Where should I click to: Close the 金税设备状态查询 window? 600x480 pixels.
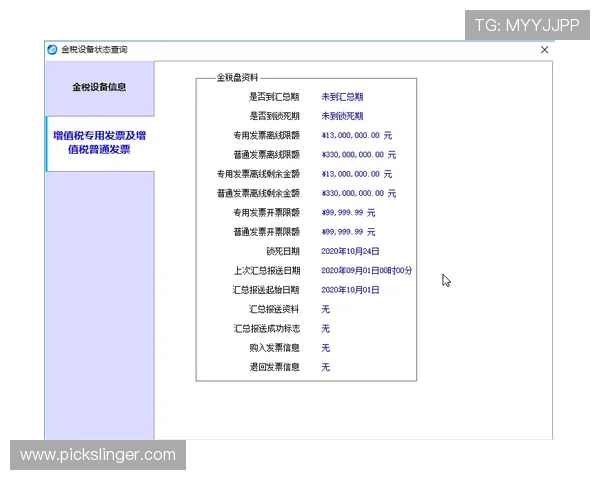544,50
